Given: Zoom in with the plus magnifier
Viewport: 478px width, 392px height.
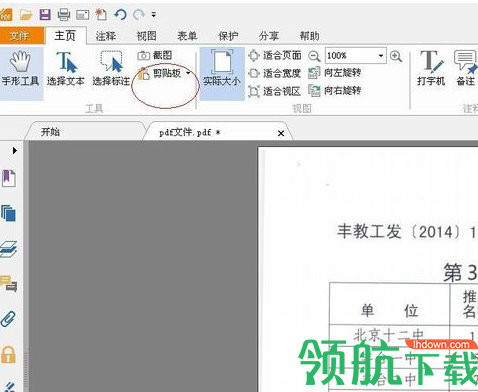Looking at the screenshot, I should point(396,56).
